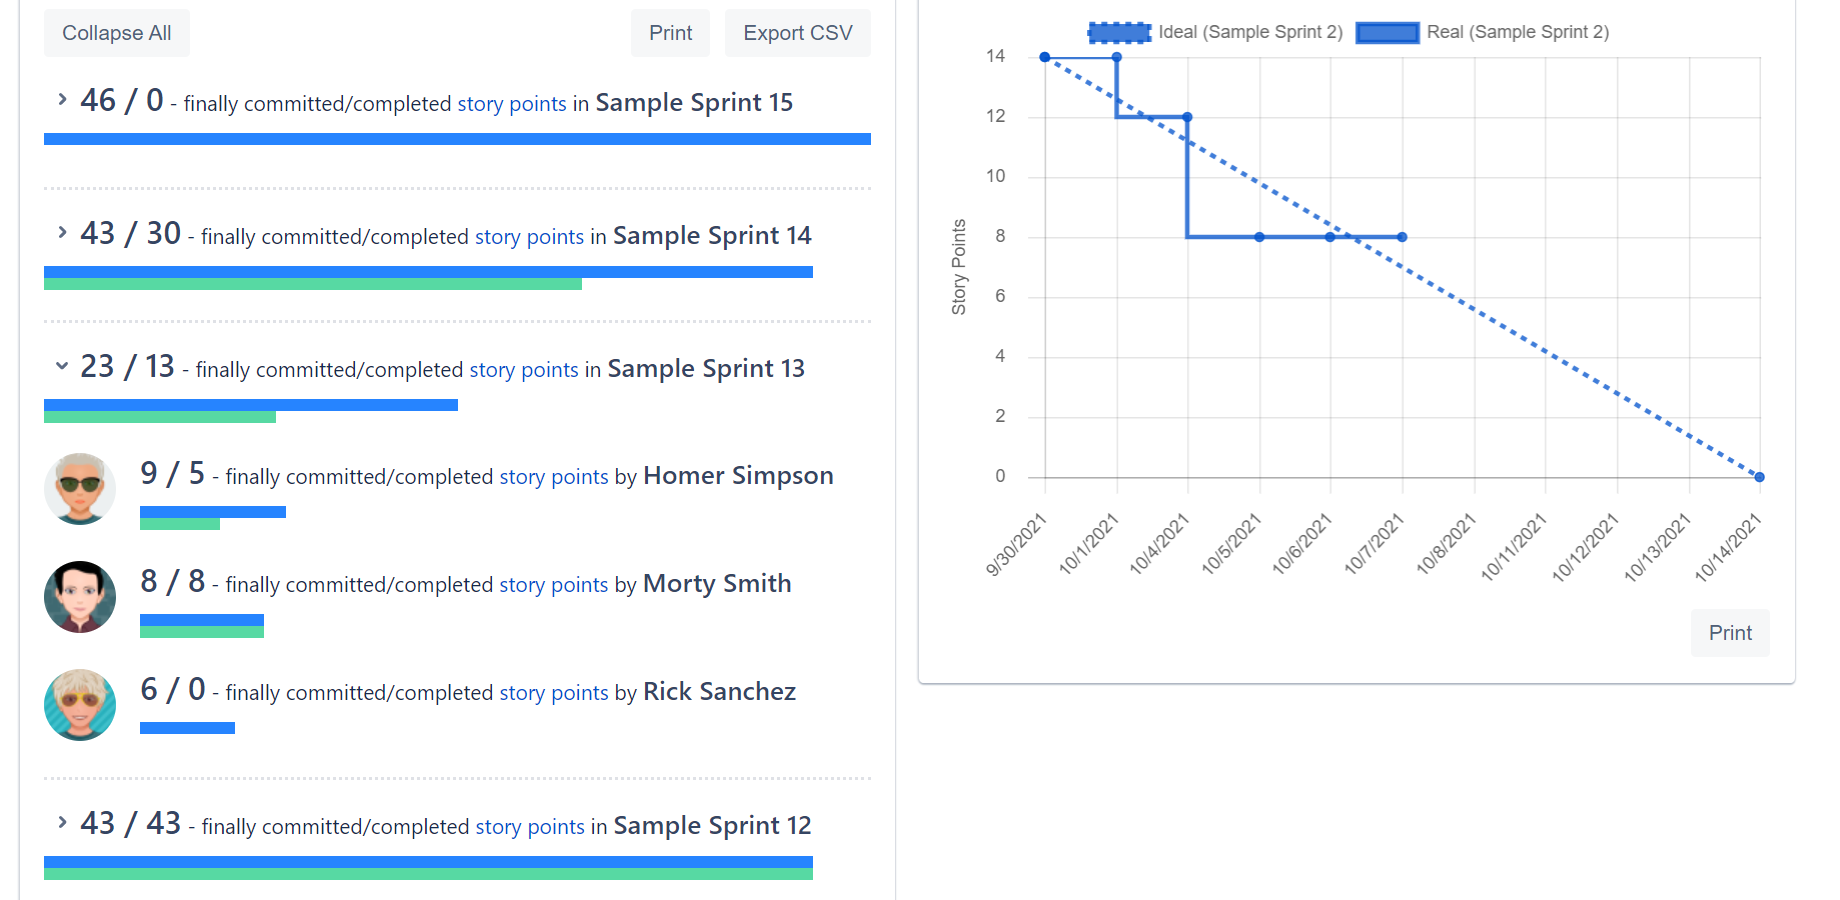
Task: Expand Sample Sprint 14 details
Action: click(60, 233)
